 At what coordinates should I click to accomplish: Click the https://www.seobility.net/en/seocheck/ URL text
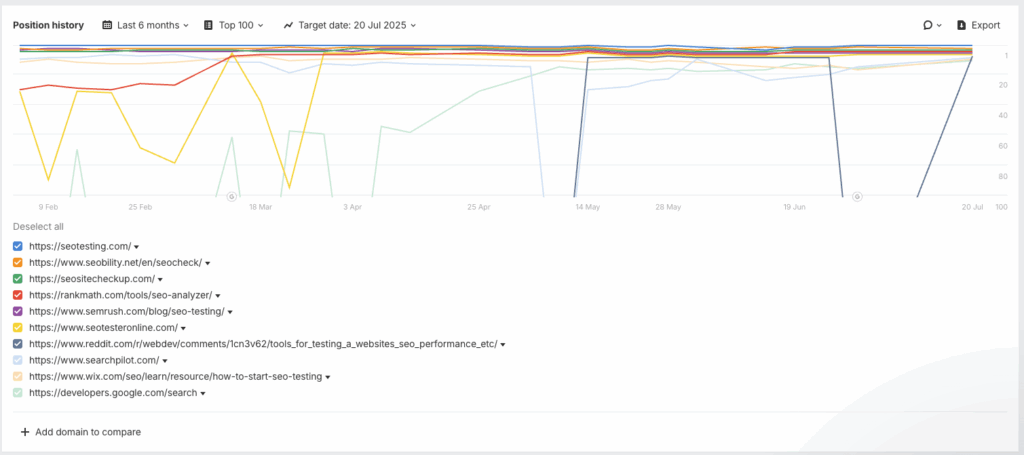coord(116,262)
